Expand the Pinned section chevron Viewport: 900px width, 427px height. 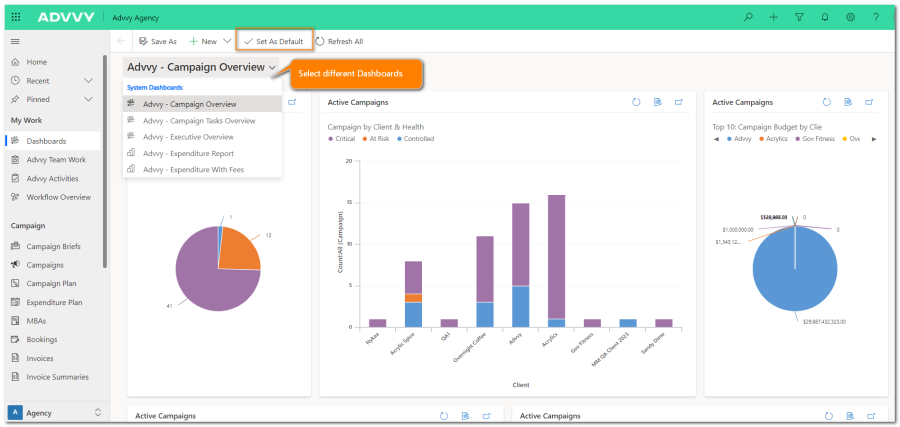[x=88, y=99]
